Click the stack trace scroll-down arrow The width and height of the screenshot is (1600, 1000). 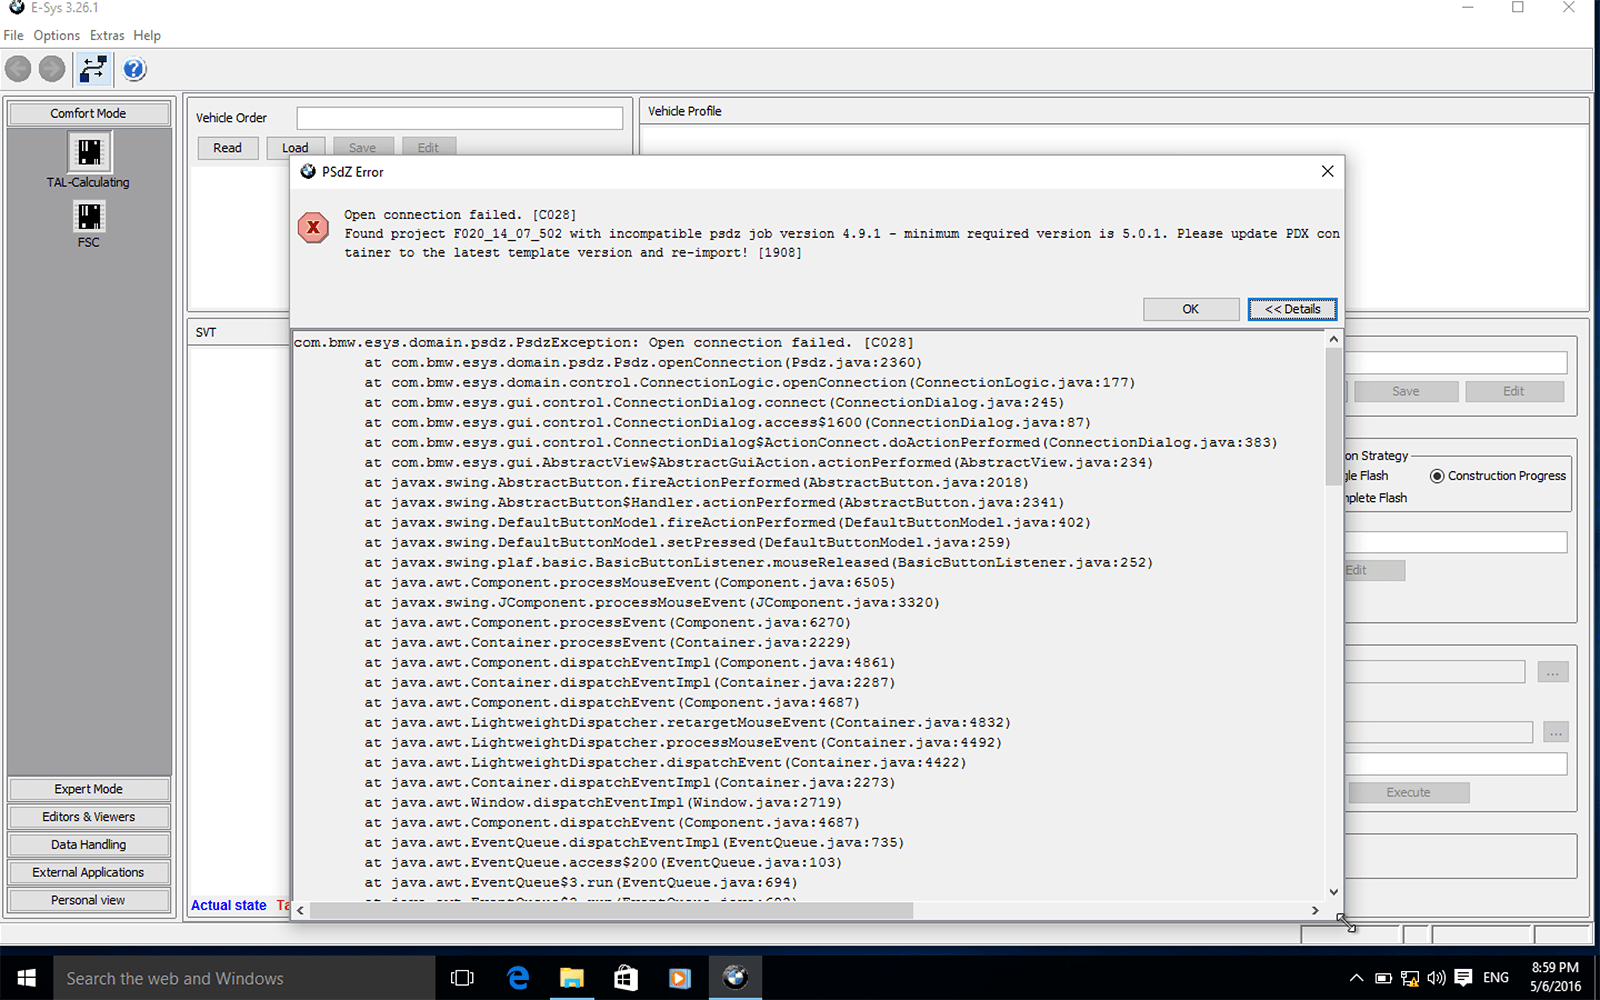(x=1333, y=892)
